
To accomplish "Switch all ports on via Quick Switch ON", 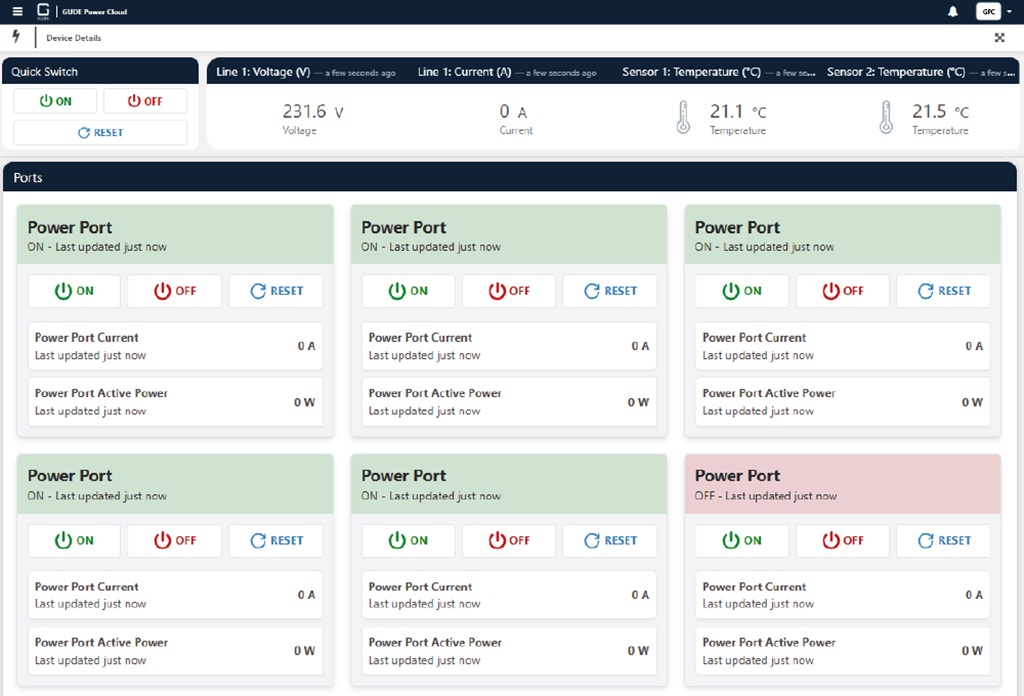I will click(x=56, y=101).
